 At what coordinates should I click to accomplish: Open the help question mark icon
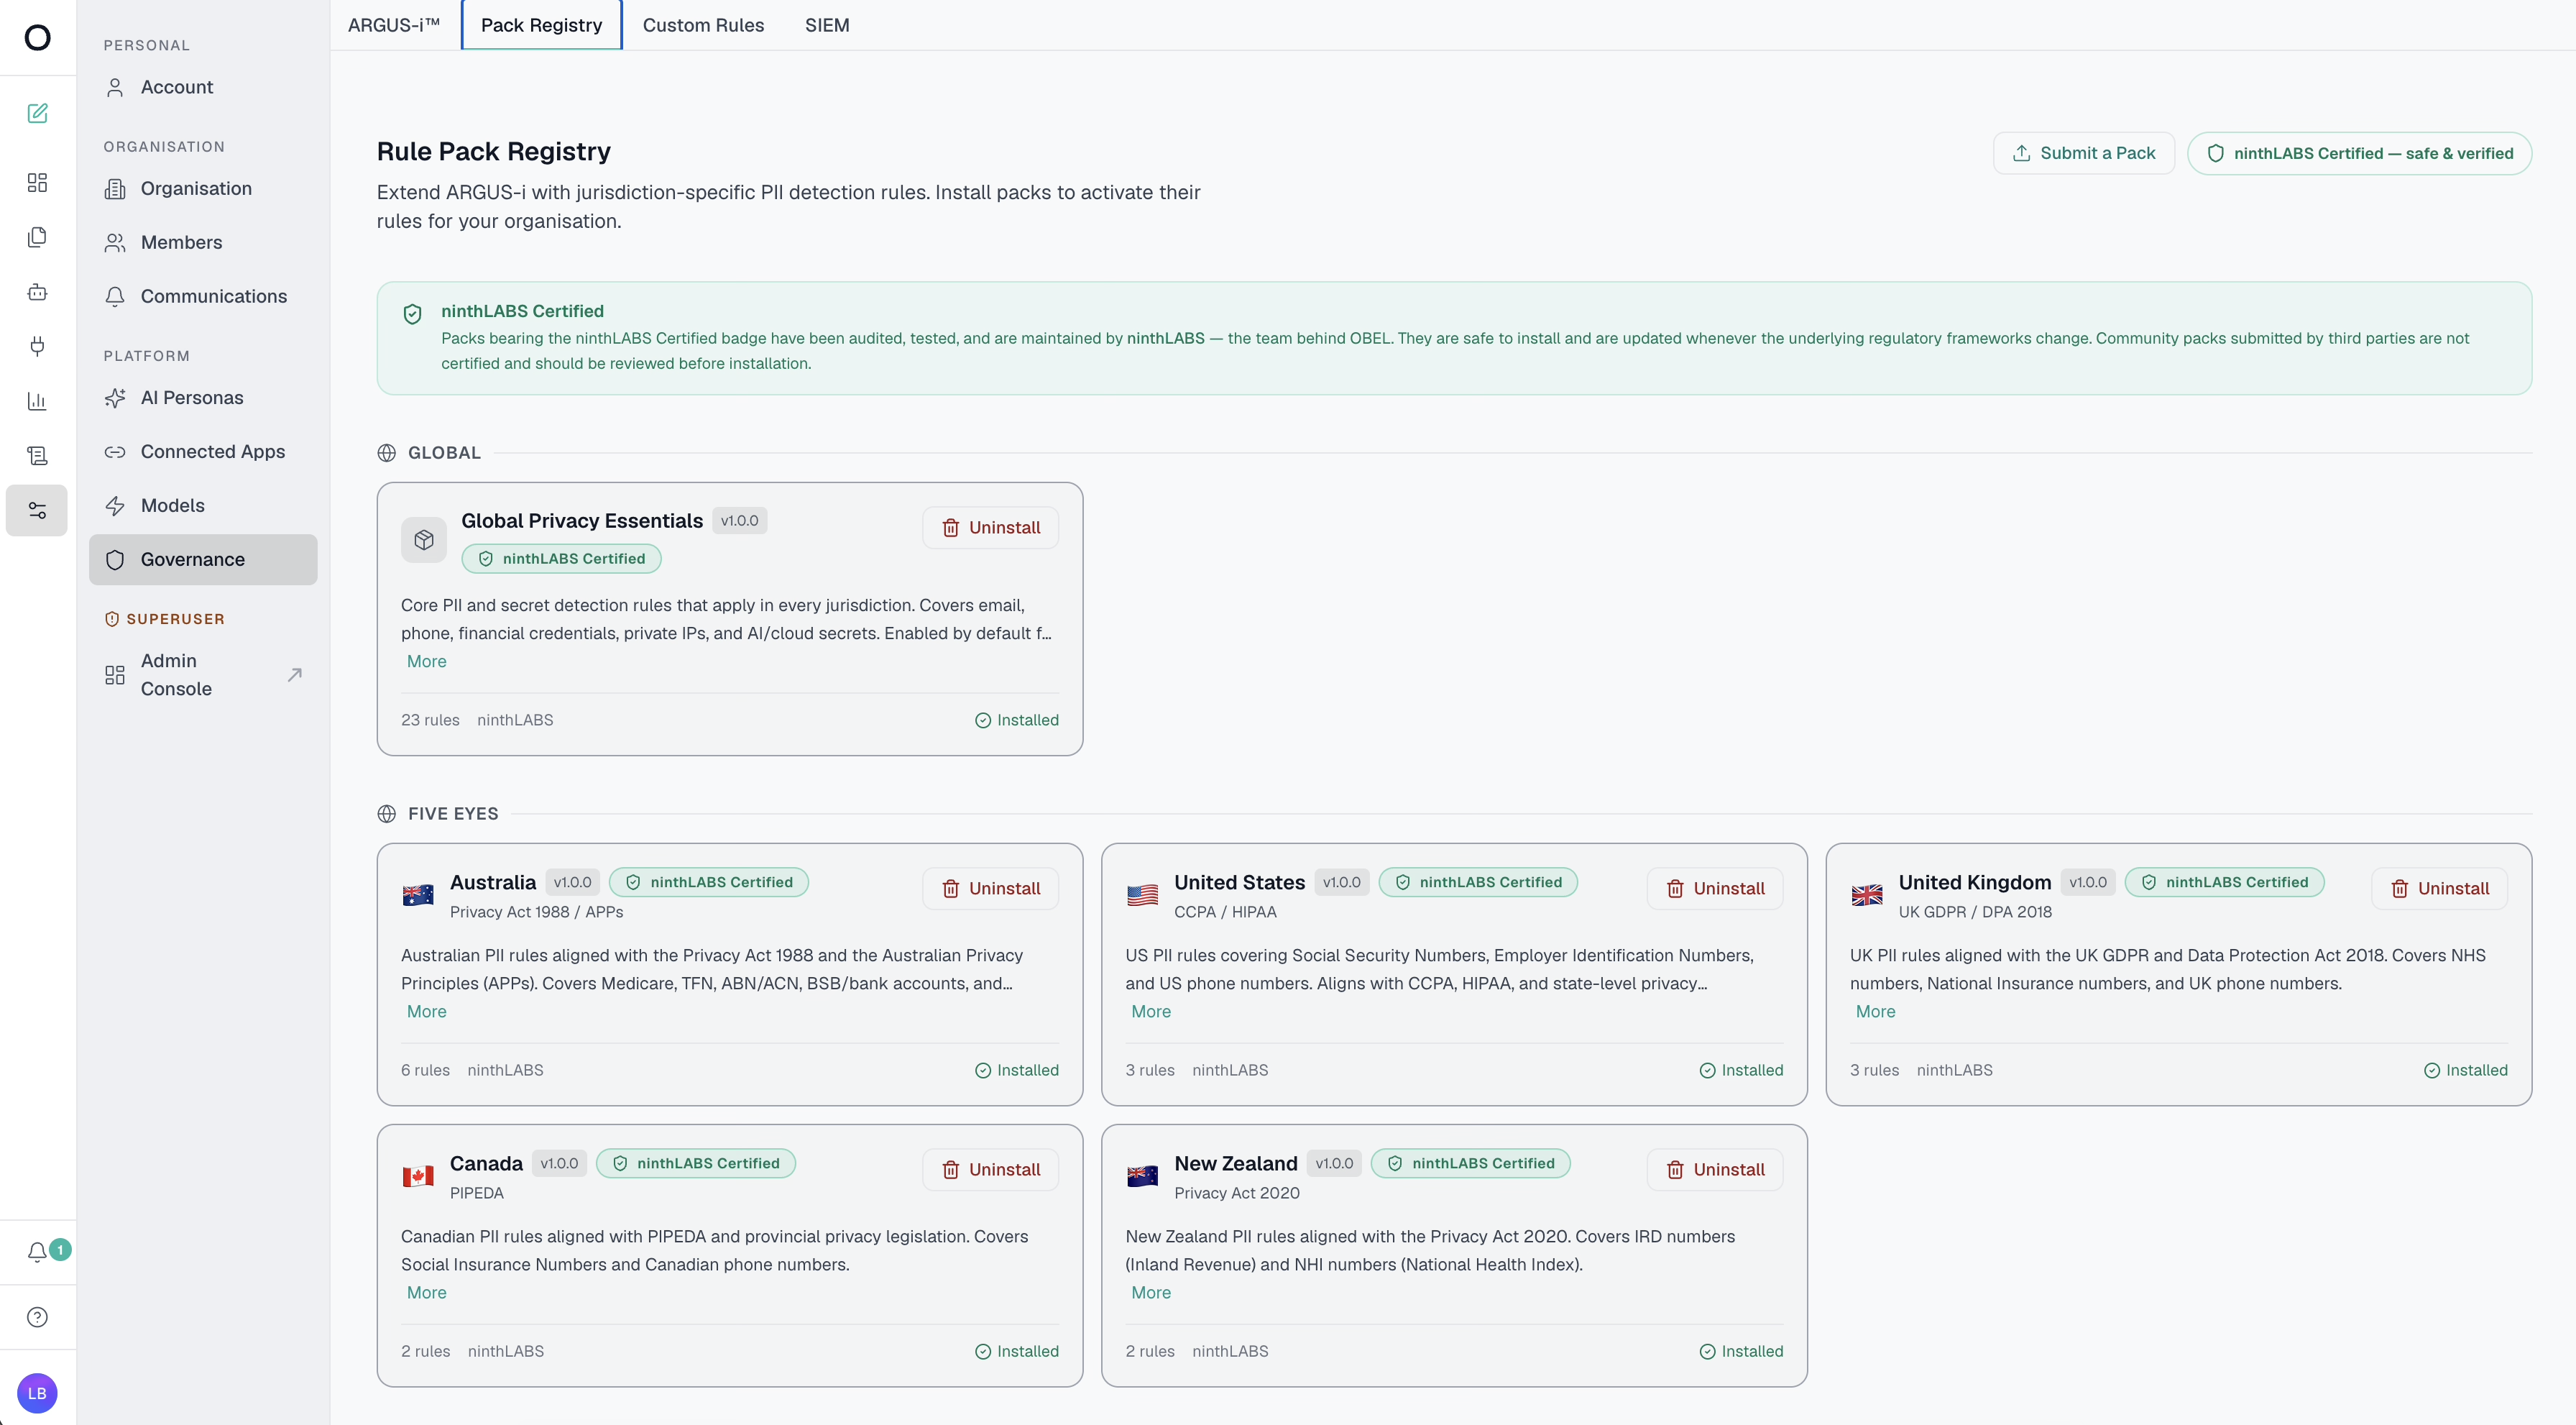pos(37,1317)
